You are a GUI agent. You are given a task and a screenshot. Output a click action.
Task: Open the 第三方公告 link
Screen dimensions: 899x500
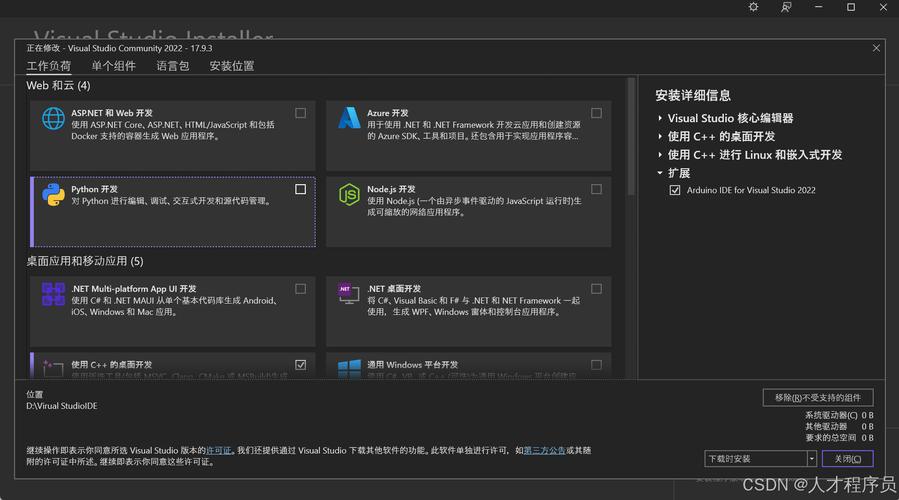[x=543, y=451]
